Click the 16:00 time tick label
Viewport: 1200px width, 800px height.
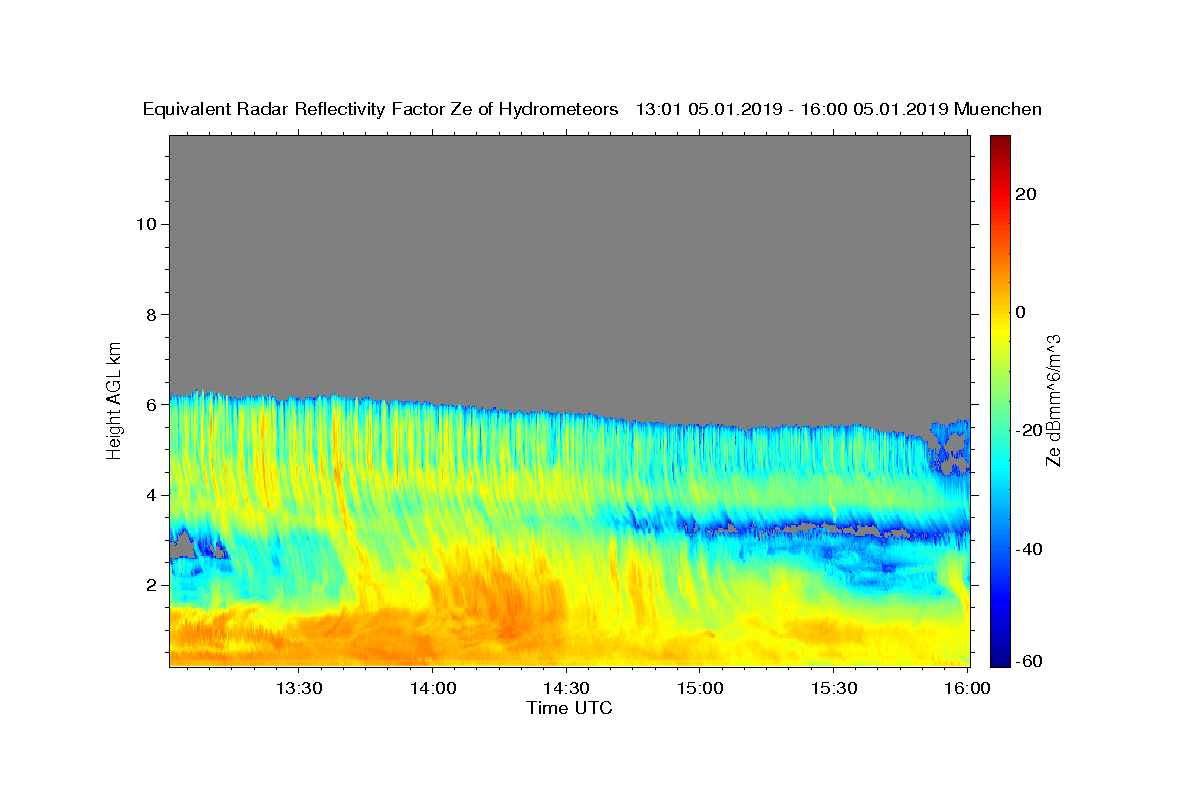(967, 689)
